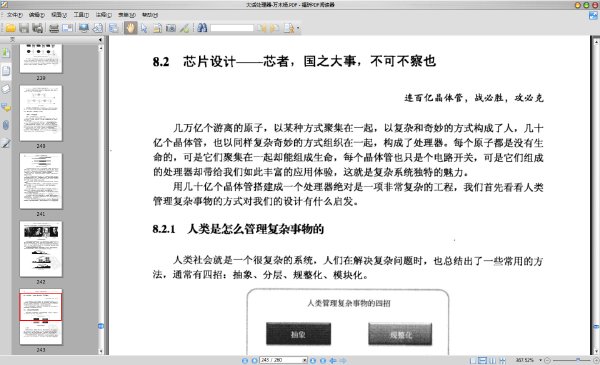Open the second menu bar item (编辑)

[37, 15]
